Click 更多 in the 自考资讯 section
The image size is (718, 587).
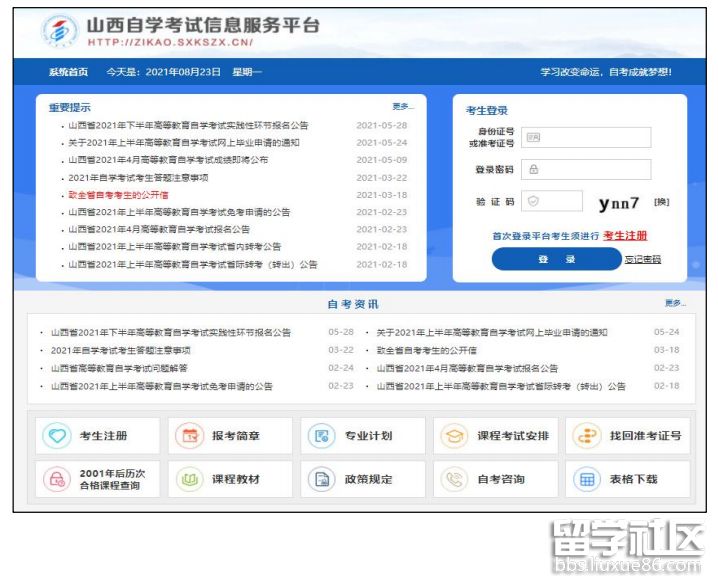click(x=675, y=303)
